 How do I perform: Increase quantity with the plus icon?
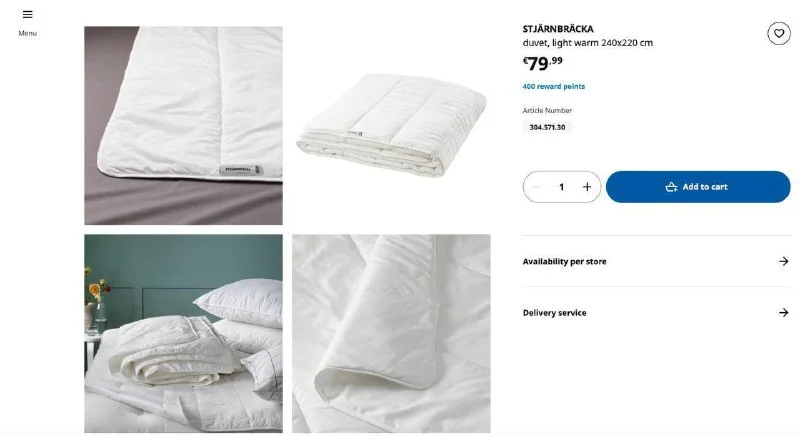point(587,187)
